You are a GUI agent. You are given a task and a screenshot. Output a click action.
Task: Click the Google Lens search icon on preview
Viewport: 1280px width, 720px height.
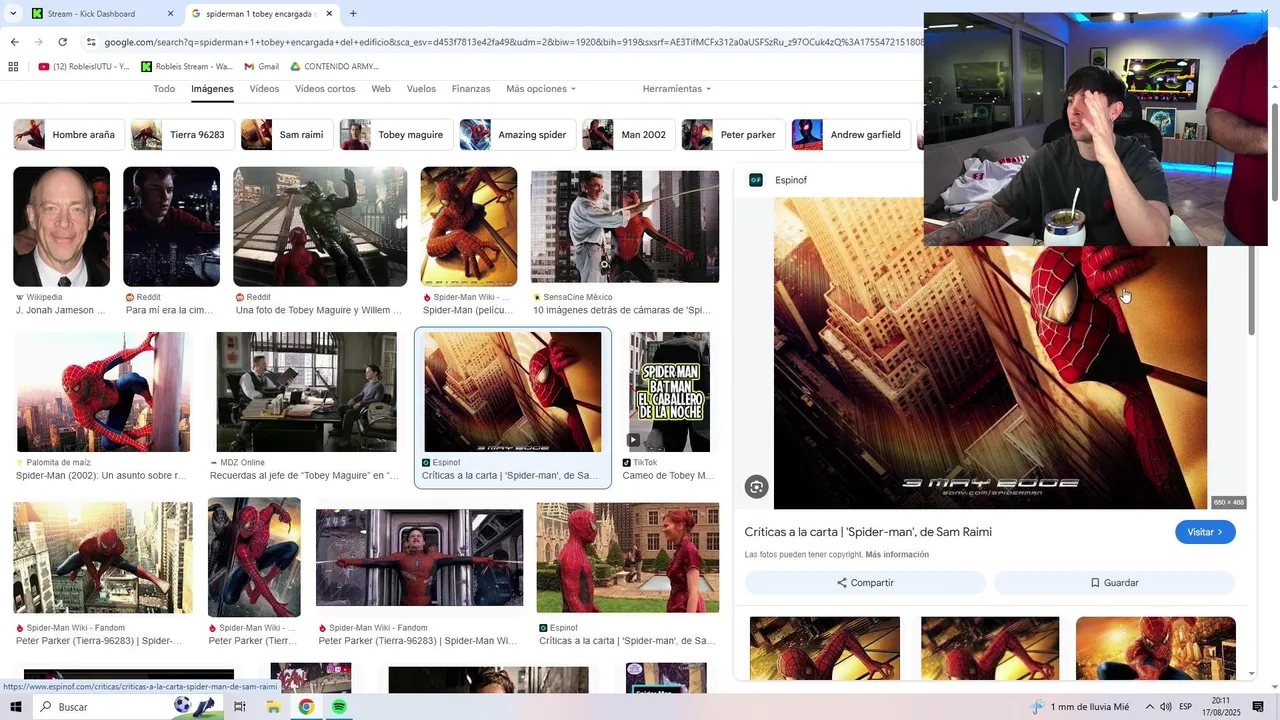pos(756,487)
